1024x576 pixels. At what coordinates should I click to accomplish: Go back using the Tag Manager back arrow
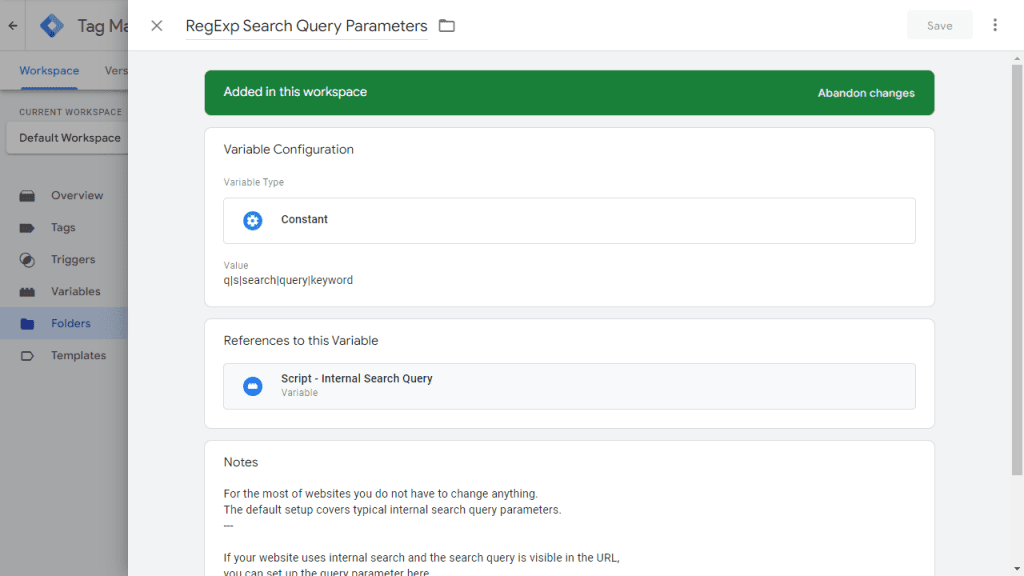coord(13,25)
